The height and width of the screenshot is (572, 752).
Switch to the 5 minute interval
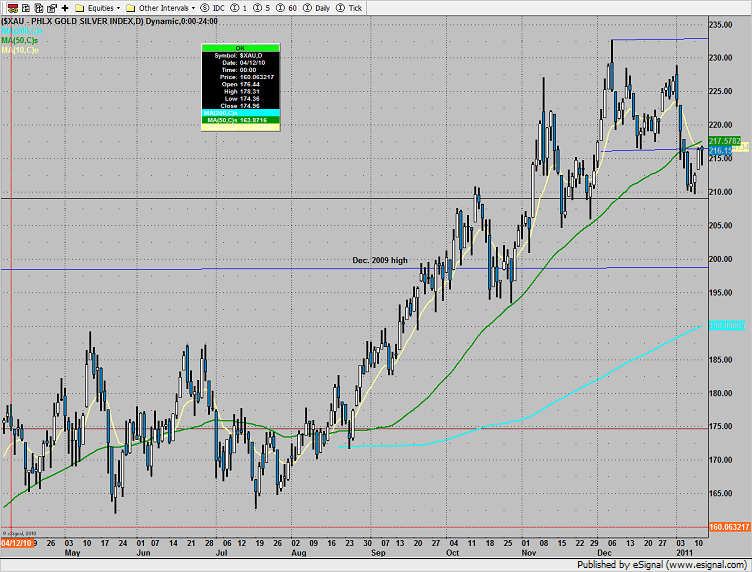pyautogui.click(x=262, y=8)
